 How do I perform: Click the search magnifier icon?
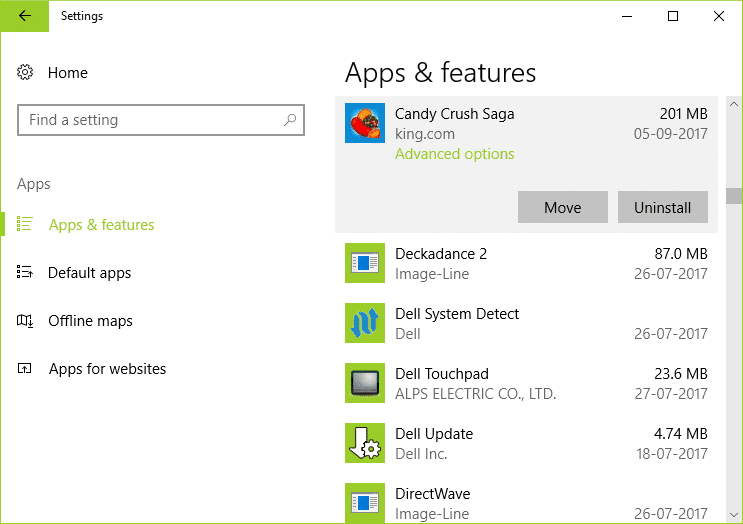tap(290, 120)
